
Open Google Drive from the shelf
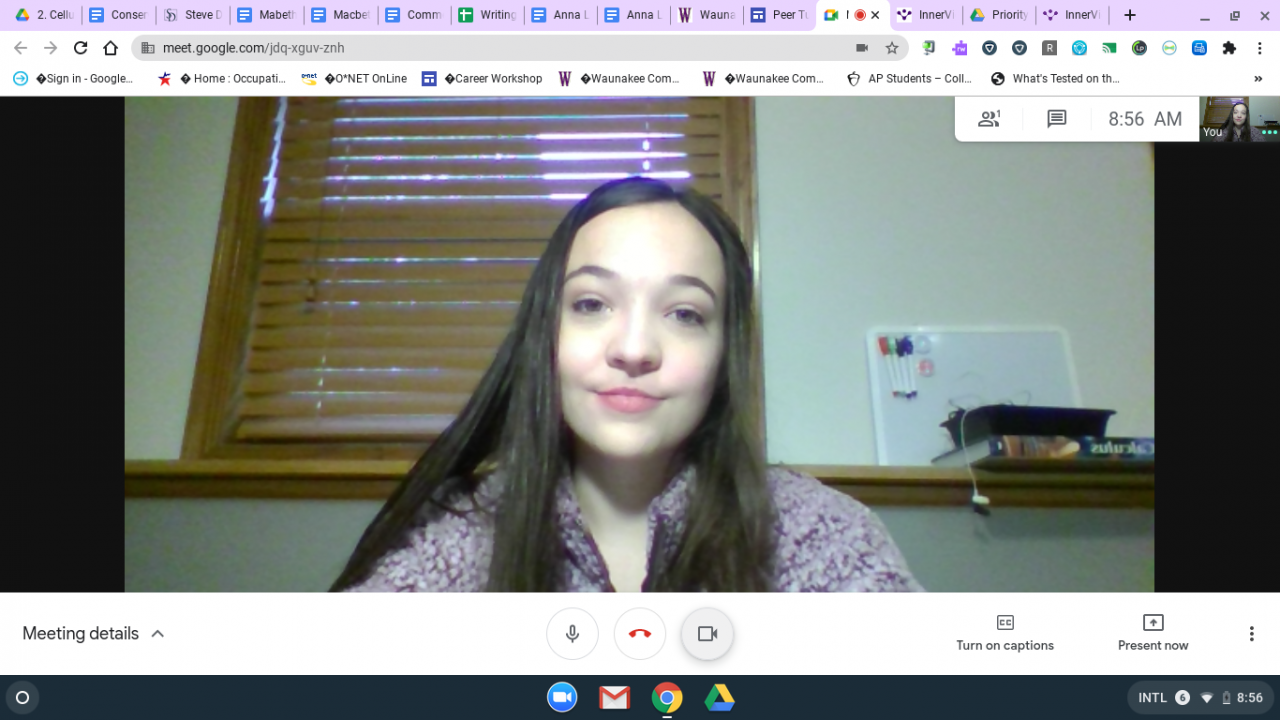coord(719,697)
